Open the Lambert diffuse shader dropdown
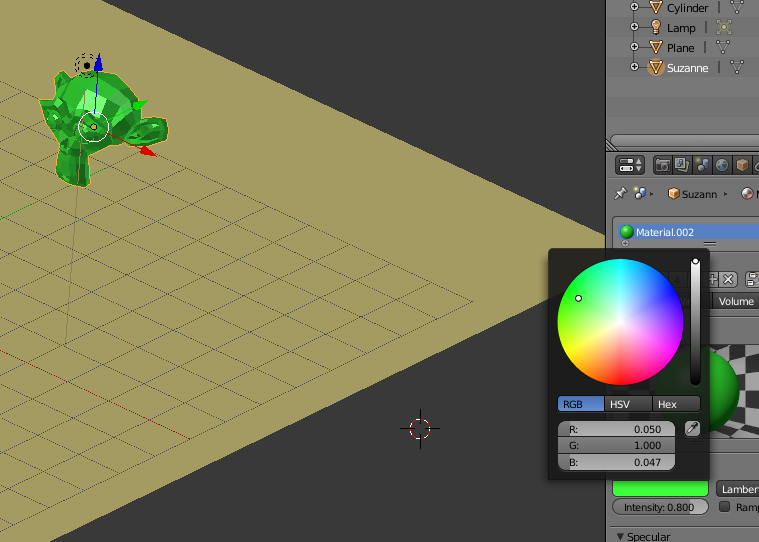 coord(737,489)
